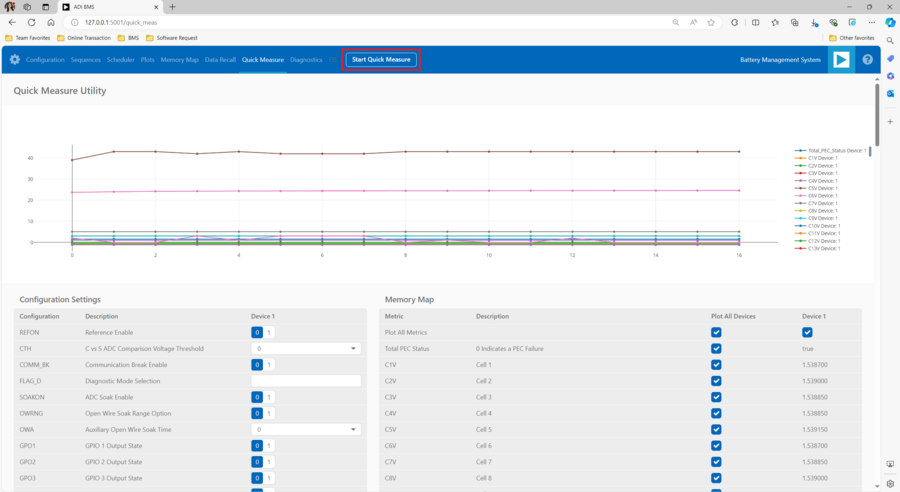
Task: Switch to the Memory Map tab
Action: point(179,60)
